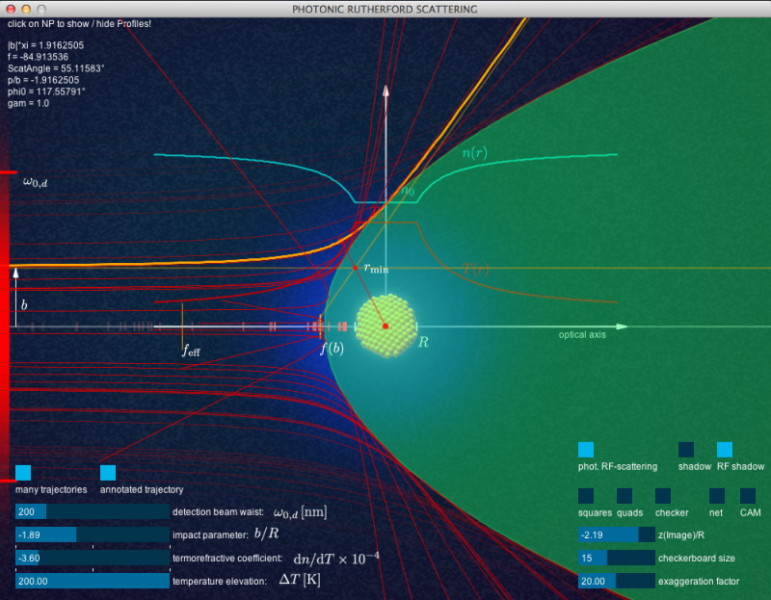Click the red r_min marker point

point(355,268)
